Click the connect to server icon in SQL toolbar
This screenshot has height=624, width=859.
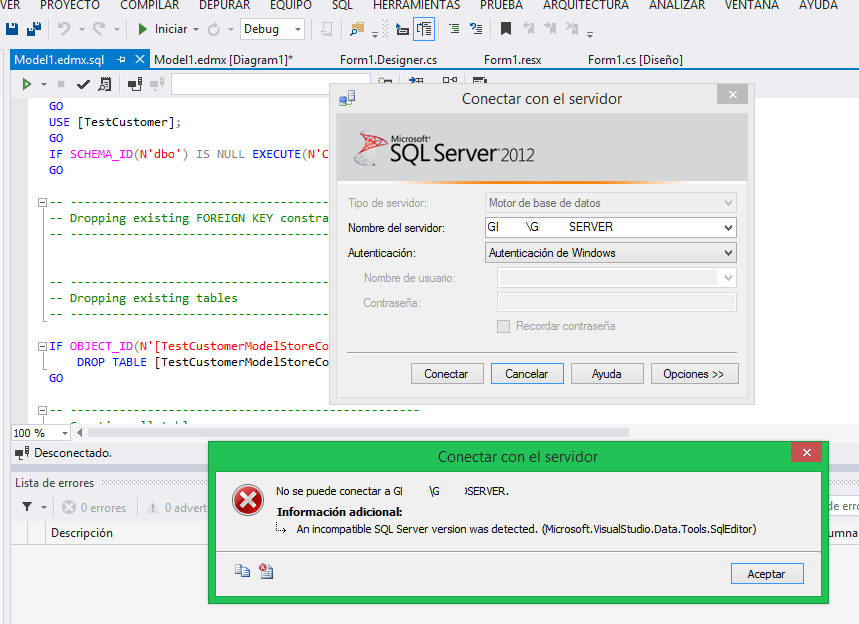coord(135,84)
